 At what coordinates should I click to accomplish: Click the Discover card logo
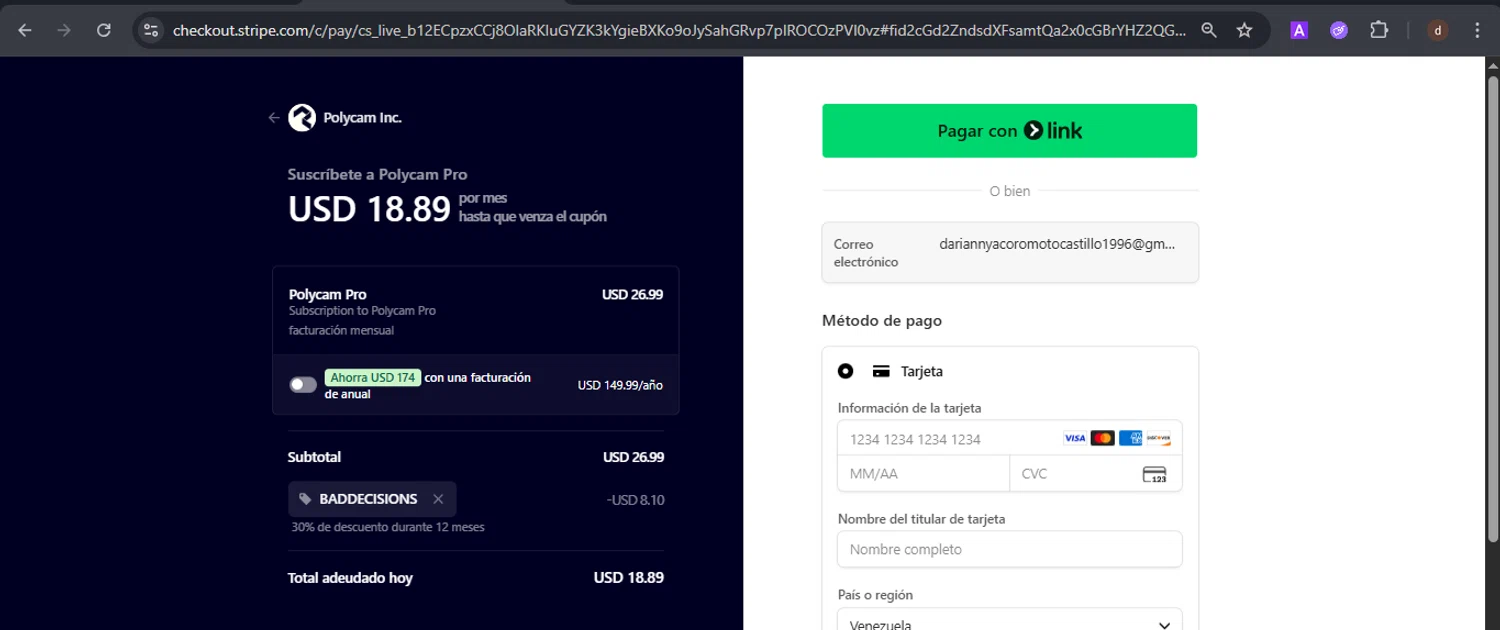click(1158, 438)
